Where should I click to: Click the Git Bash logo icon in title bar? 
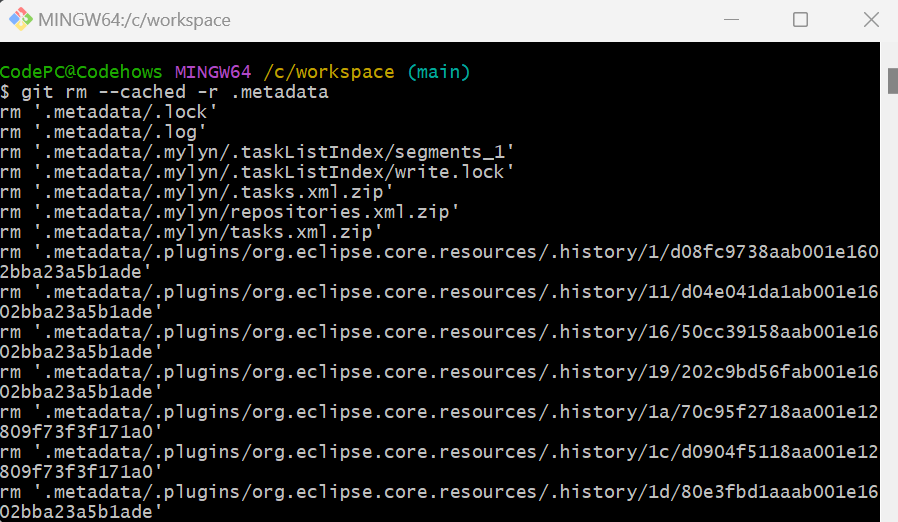point(21,19)
